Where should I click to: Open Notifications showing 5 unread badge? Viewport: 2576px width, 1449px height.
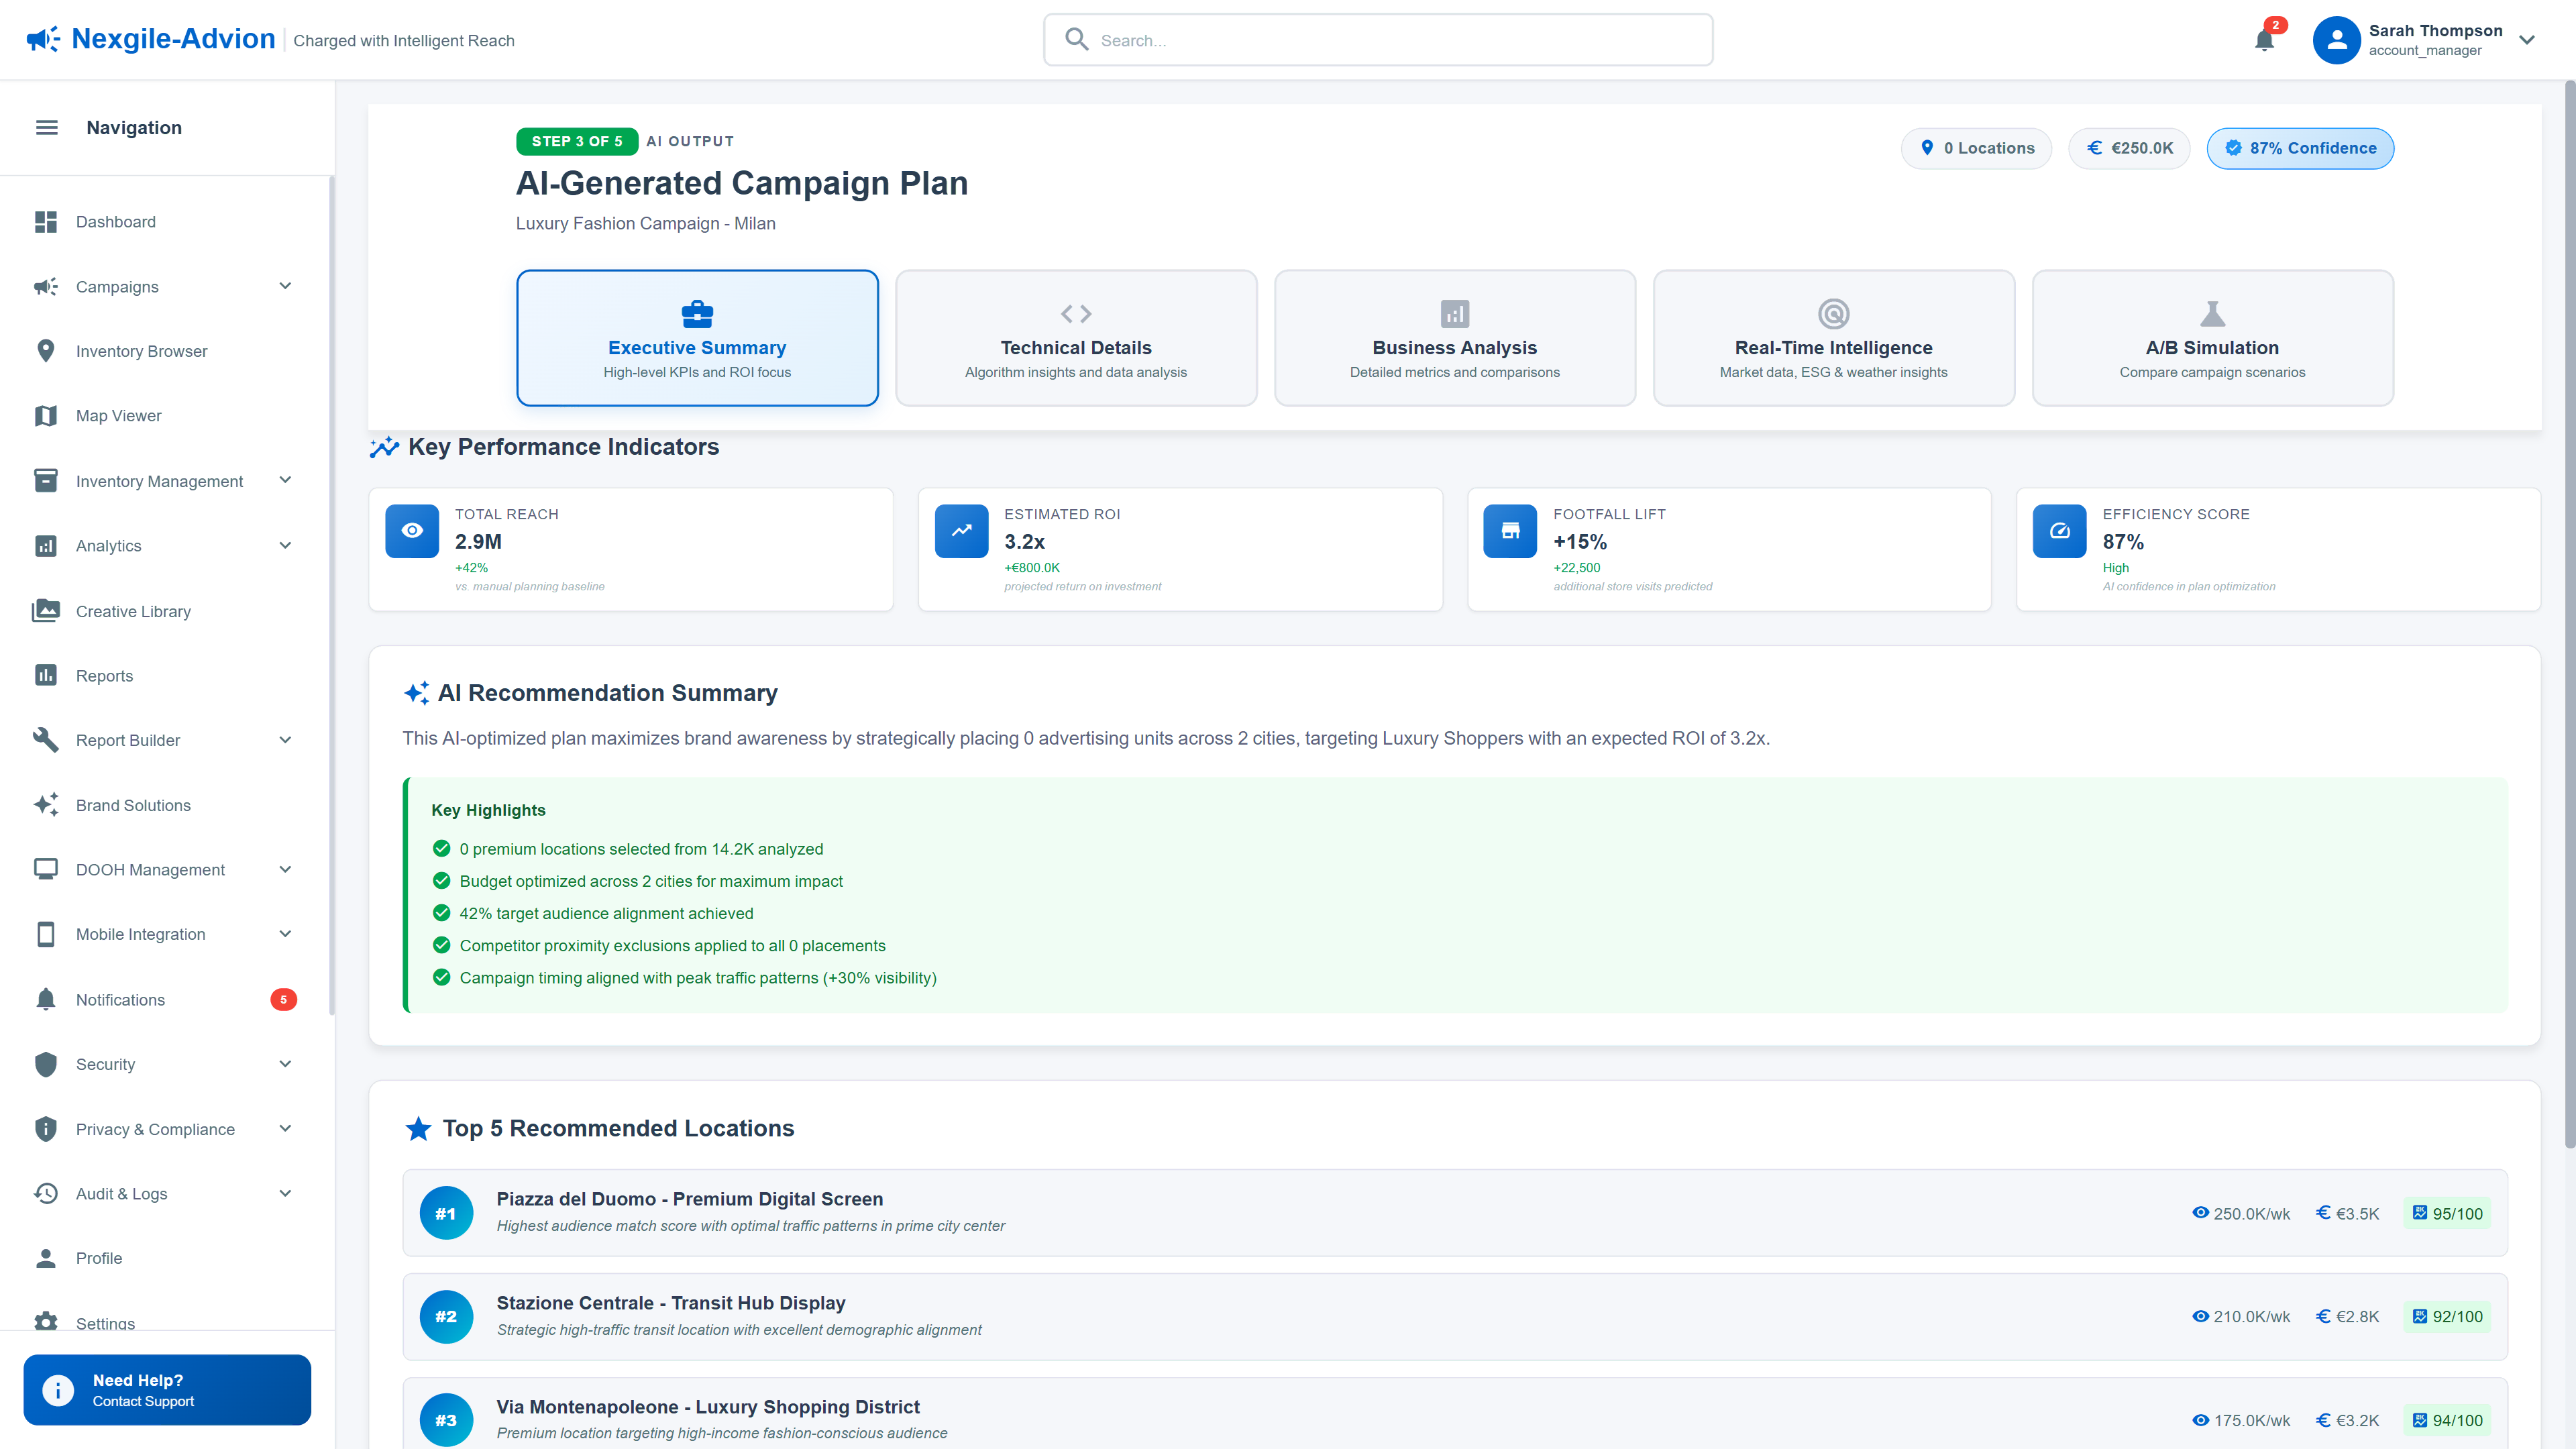click(120, 999)
